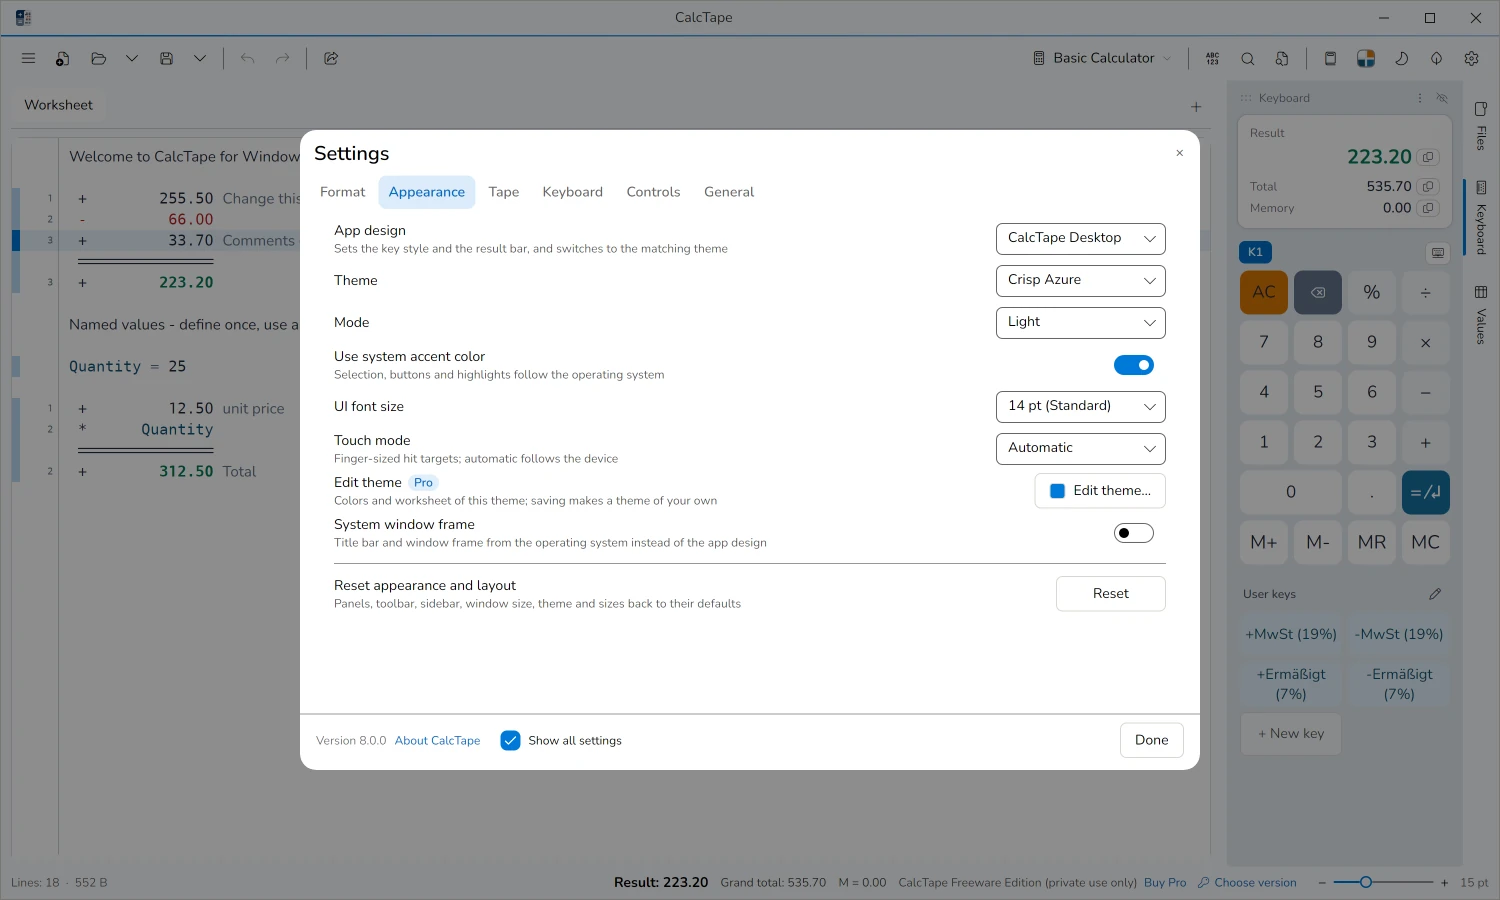
Task: Open the hamburger main menu
Action: [28, 58]
